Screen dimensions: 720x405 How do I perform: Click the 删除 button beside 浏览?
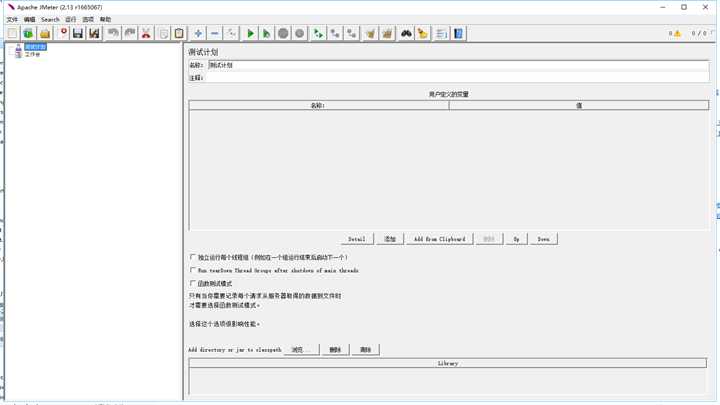(335, 350)
